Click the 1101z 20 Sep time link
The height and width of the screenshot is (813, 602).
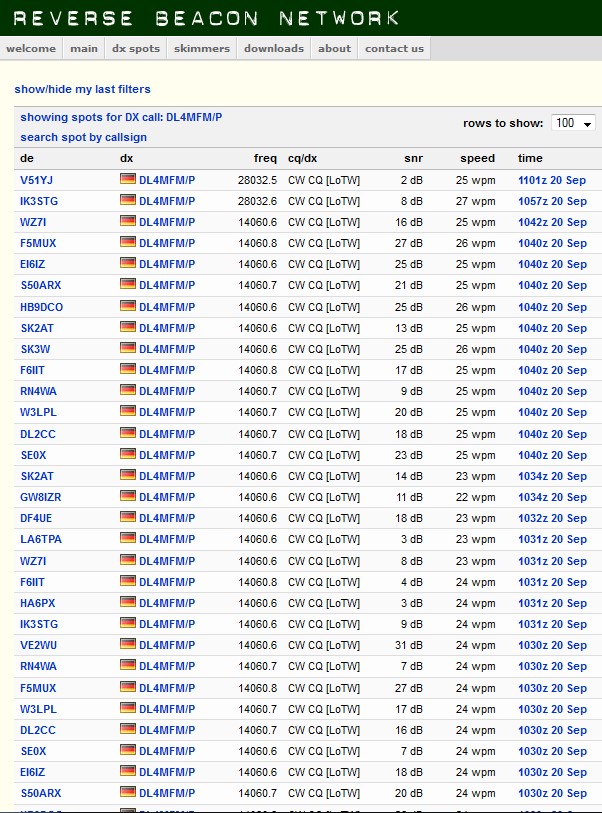click(552, 180)
